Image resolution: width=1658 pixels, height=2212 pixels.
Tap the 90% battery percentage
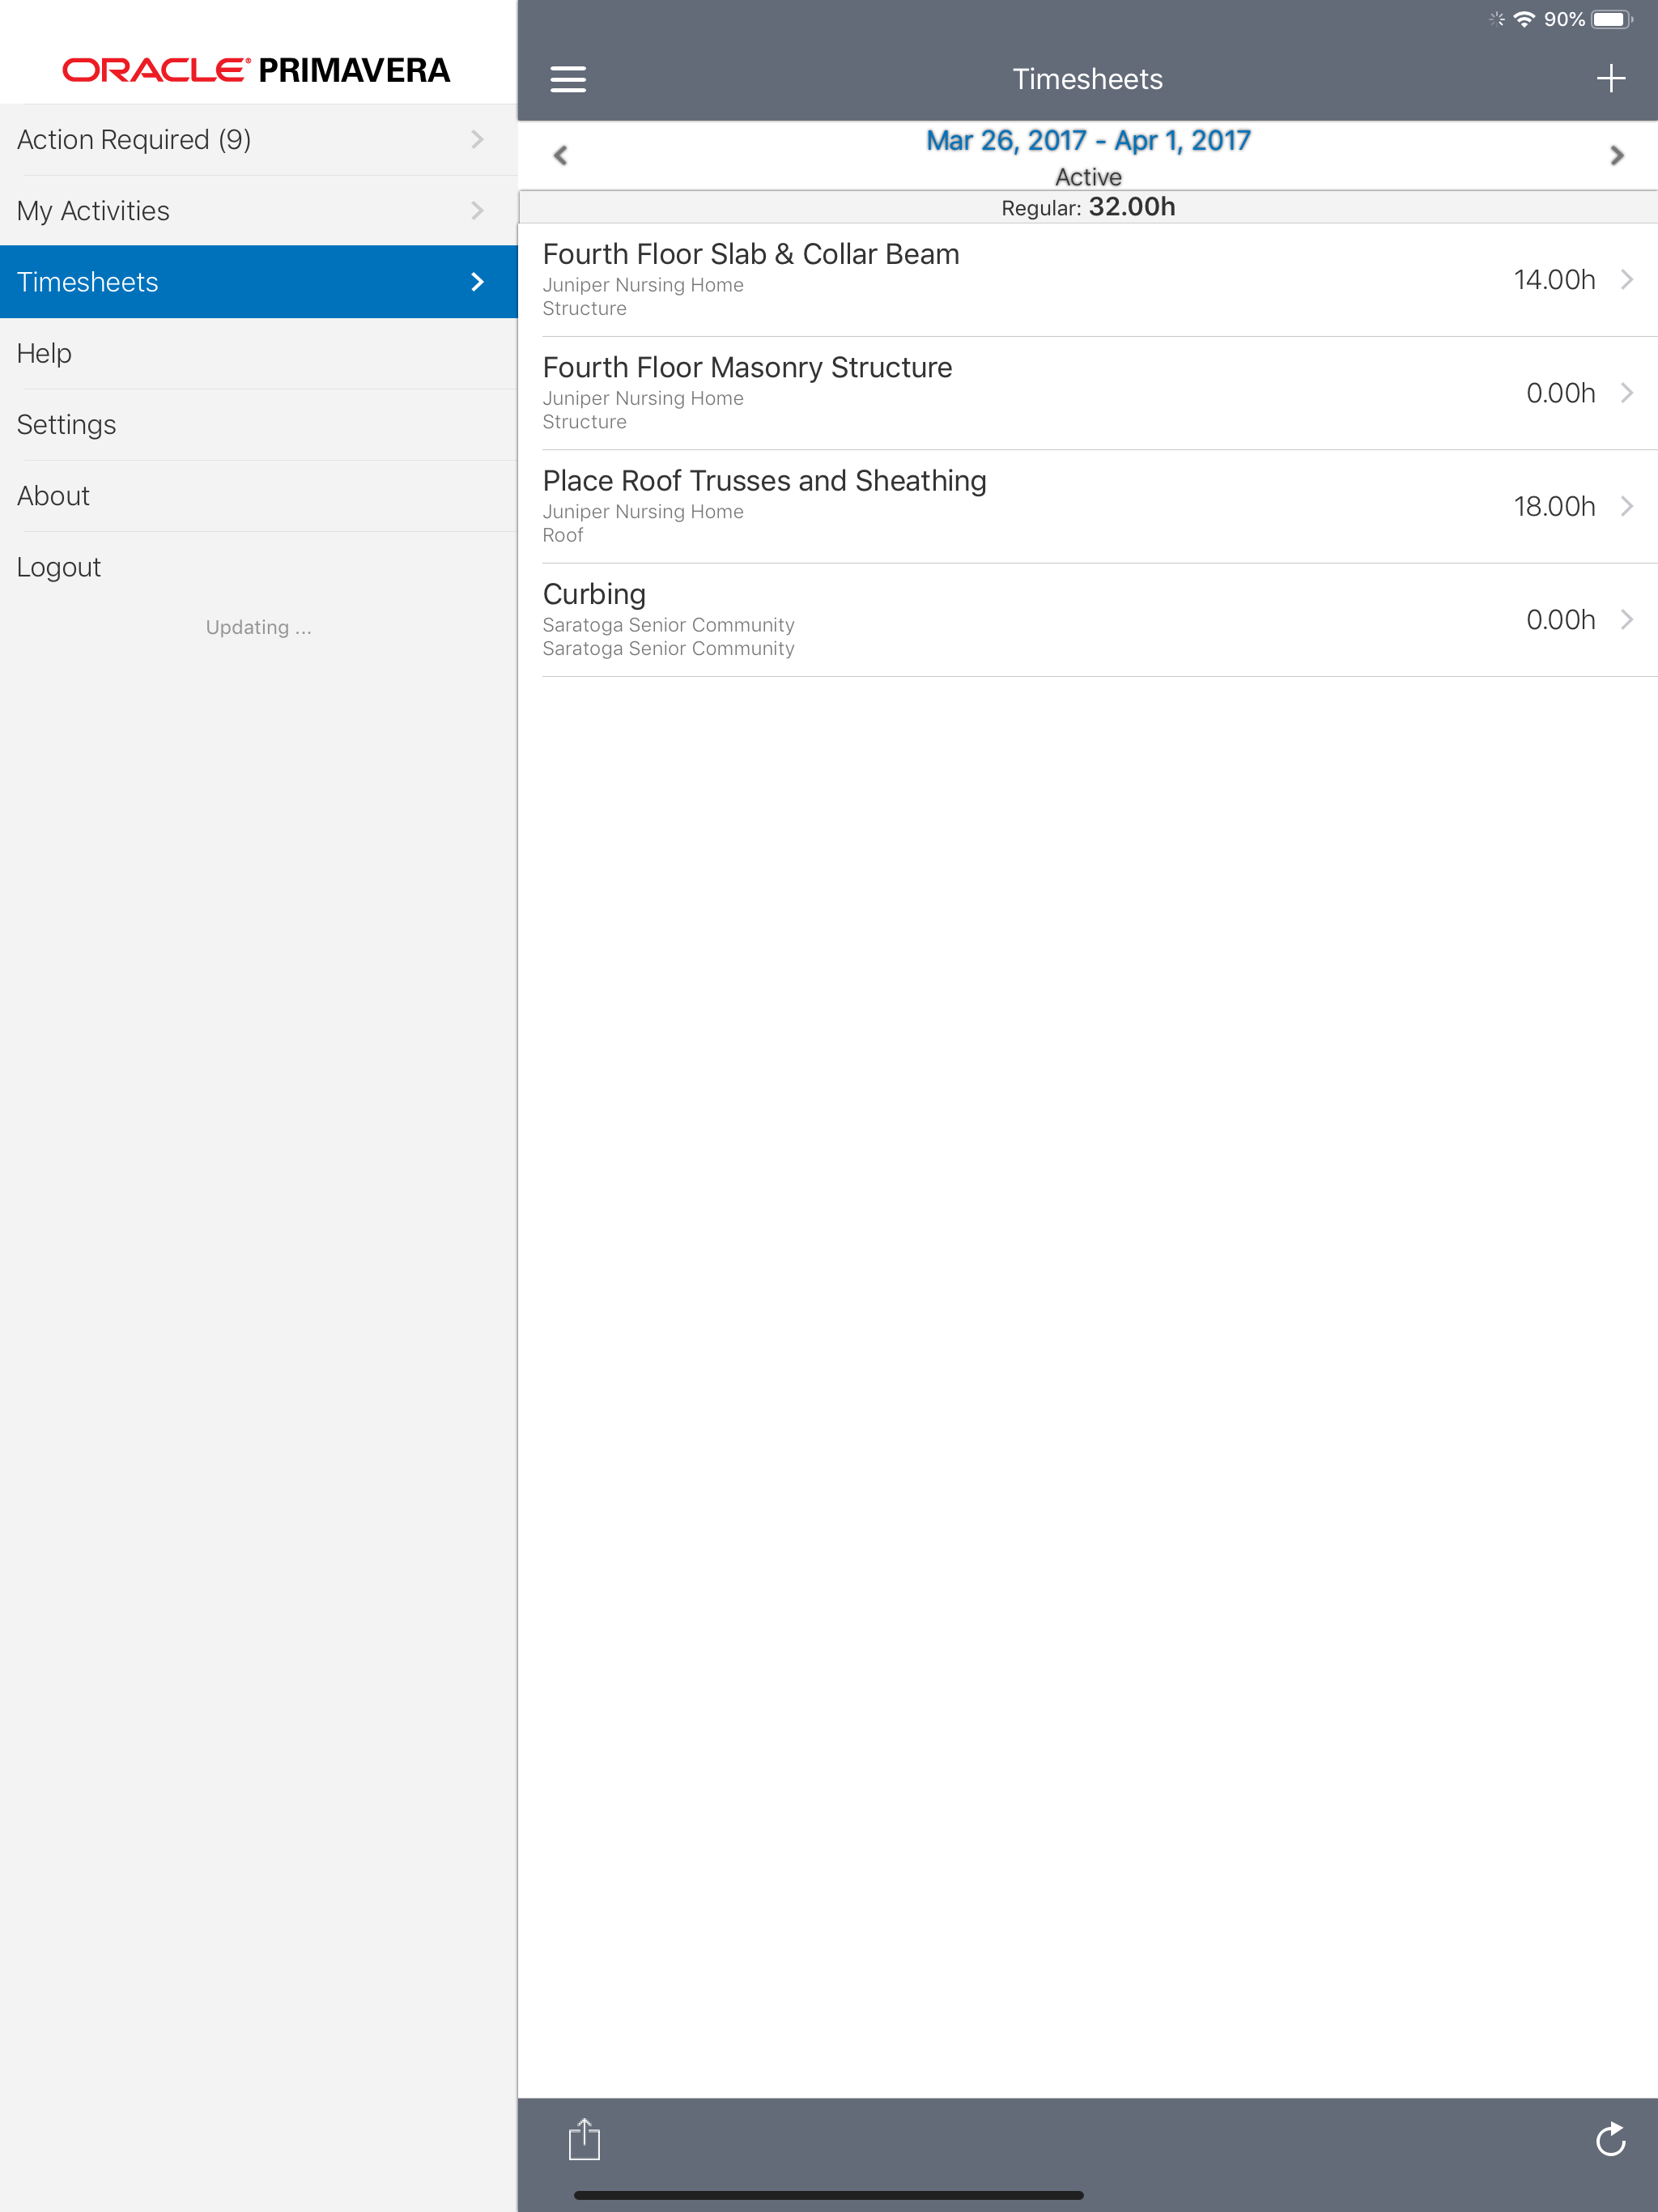pyautogui.click(x=1564, y=19)
